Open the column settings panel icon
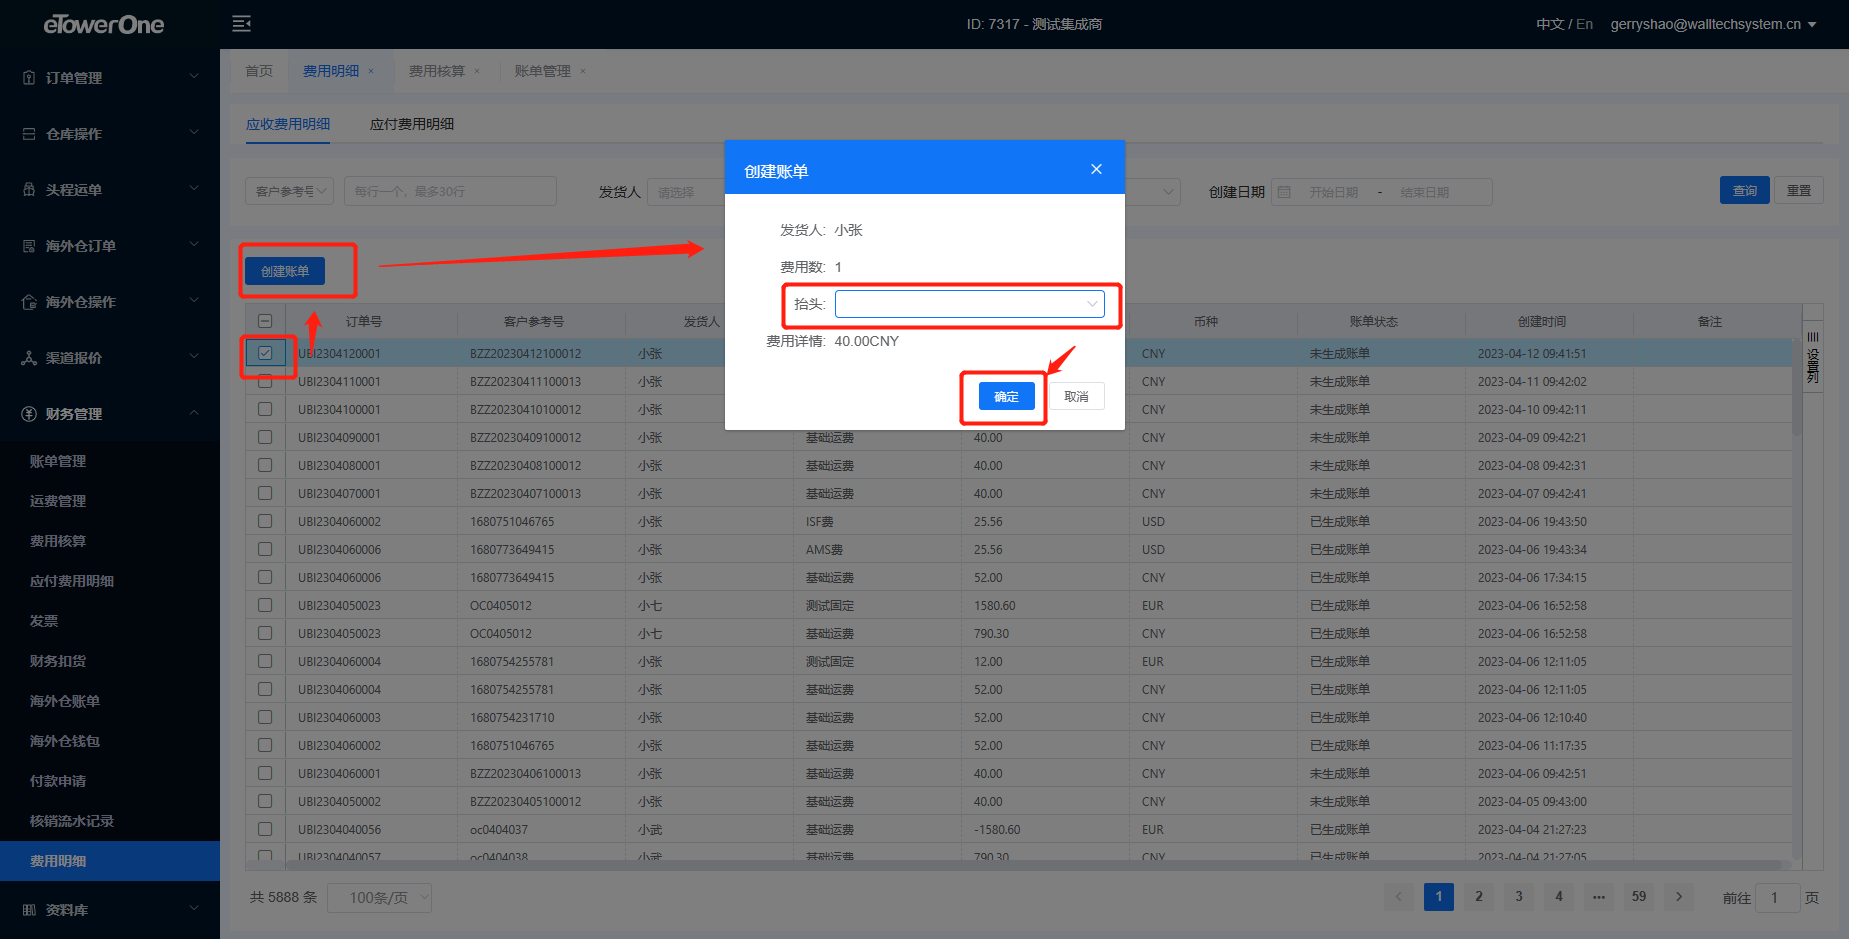 point(1812,358)
